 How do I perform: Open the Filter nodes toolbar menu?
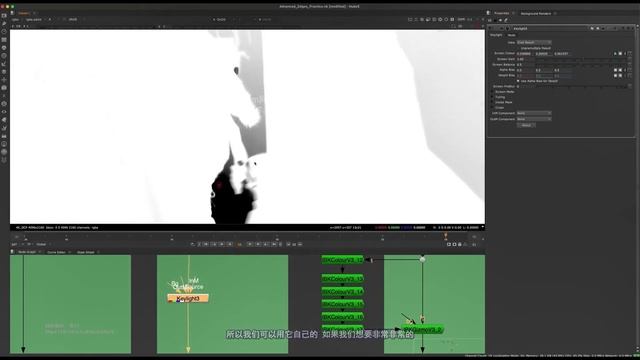coord(4,56)
